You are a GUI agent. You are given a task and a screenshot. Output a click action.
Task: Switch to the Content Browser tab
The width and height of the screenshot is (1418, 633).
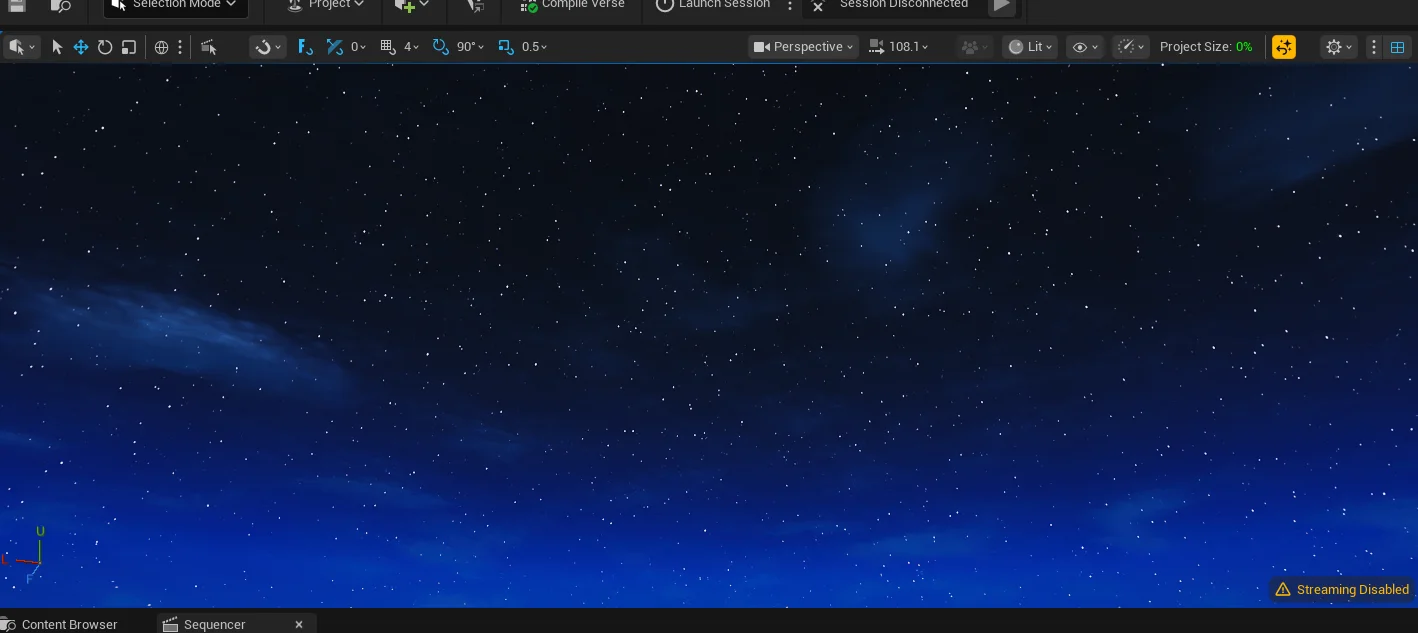tap(60, 624)
